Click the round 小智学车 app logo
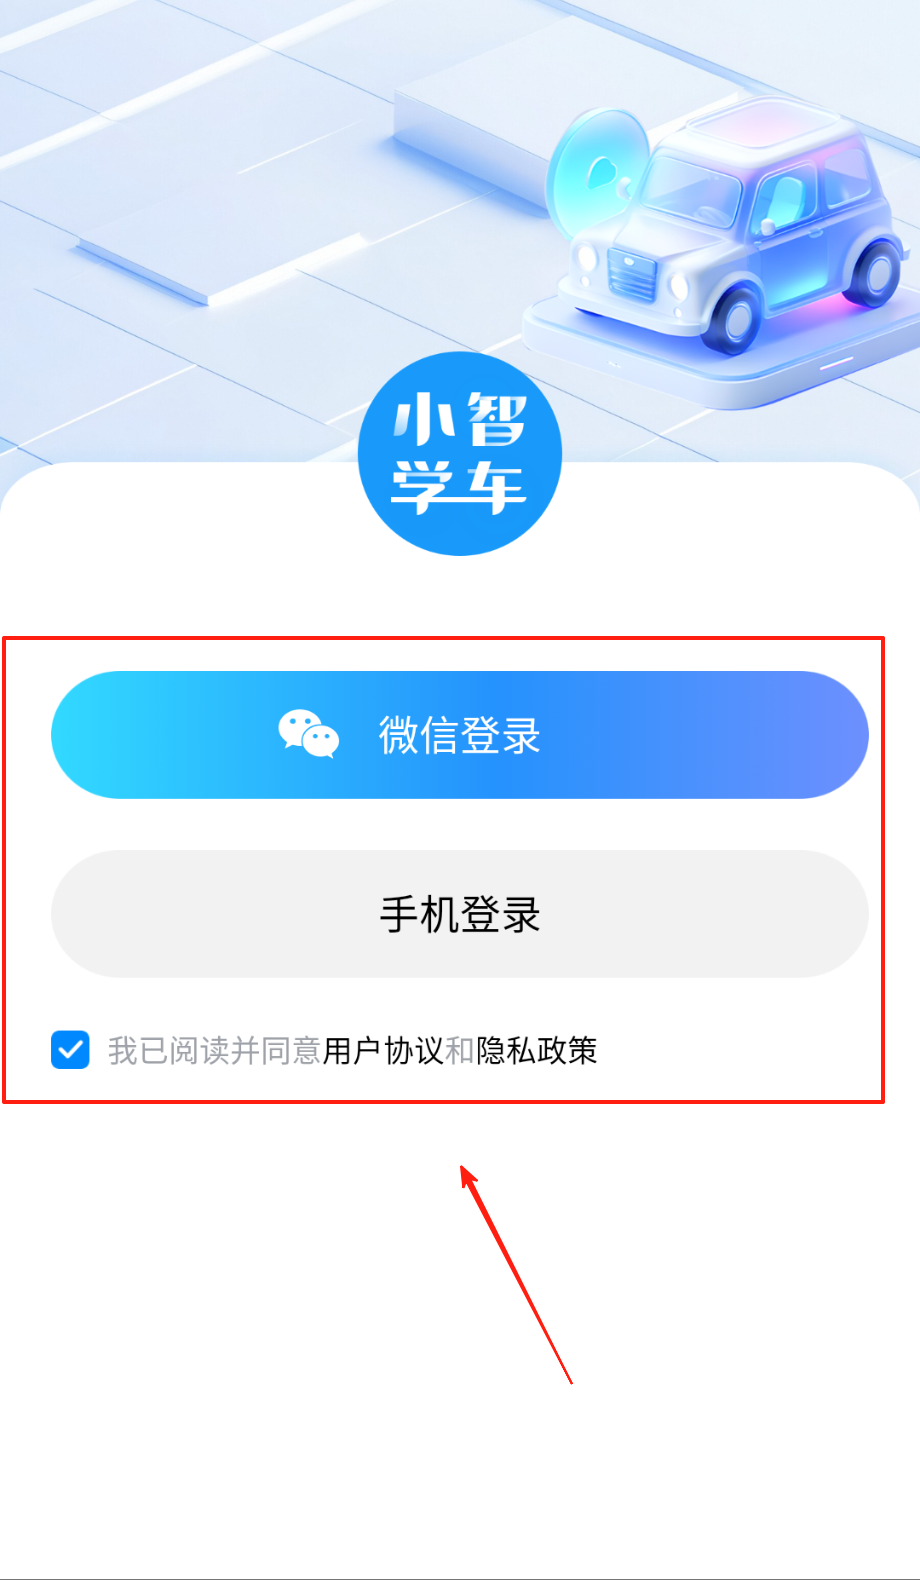The height and width of the screenshot is (1580, 920). (460, 453)
